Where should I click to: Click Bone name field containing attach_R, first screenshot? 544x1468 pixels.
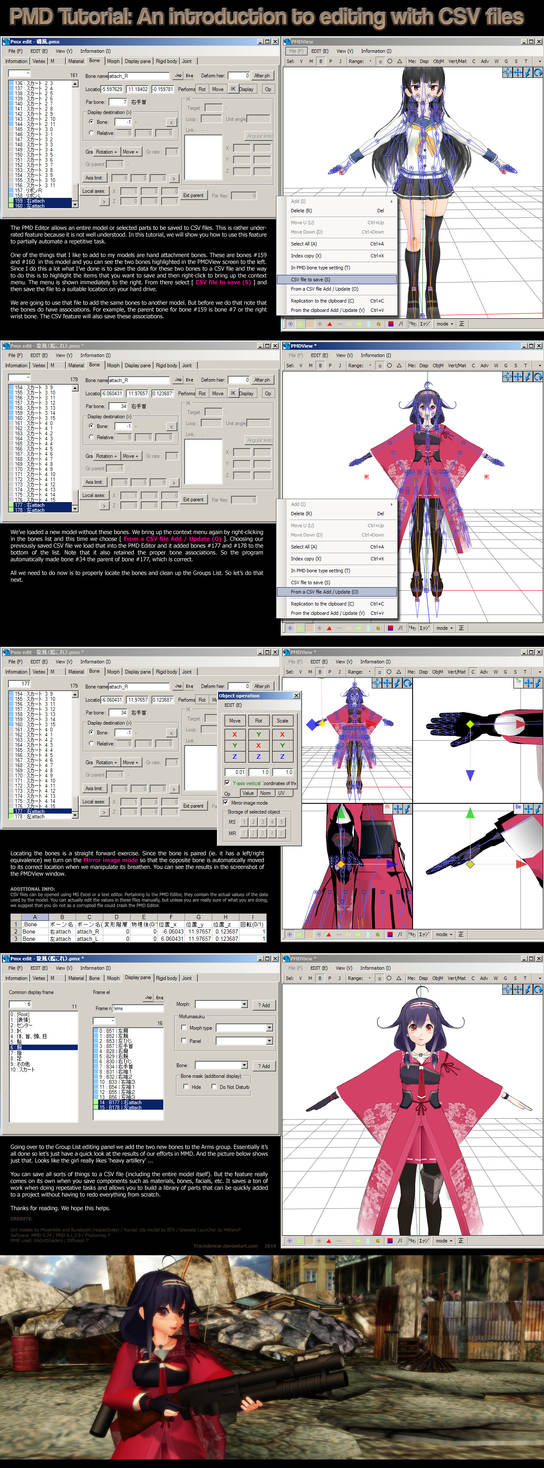pyautogui.click(x=139, y=76)
